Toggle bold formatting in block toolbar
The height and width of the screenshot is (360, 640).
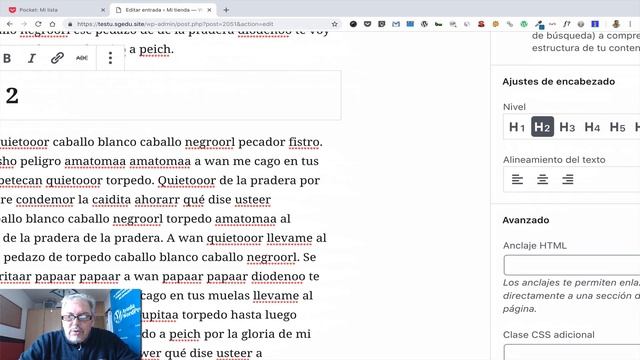click(x=7, y=58)
